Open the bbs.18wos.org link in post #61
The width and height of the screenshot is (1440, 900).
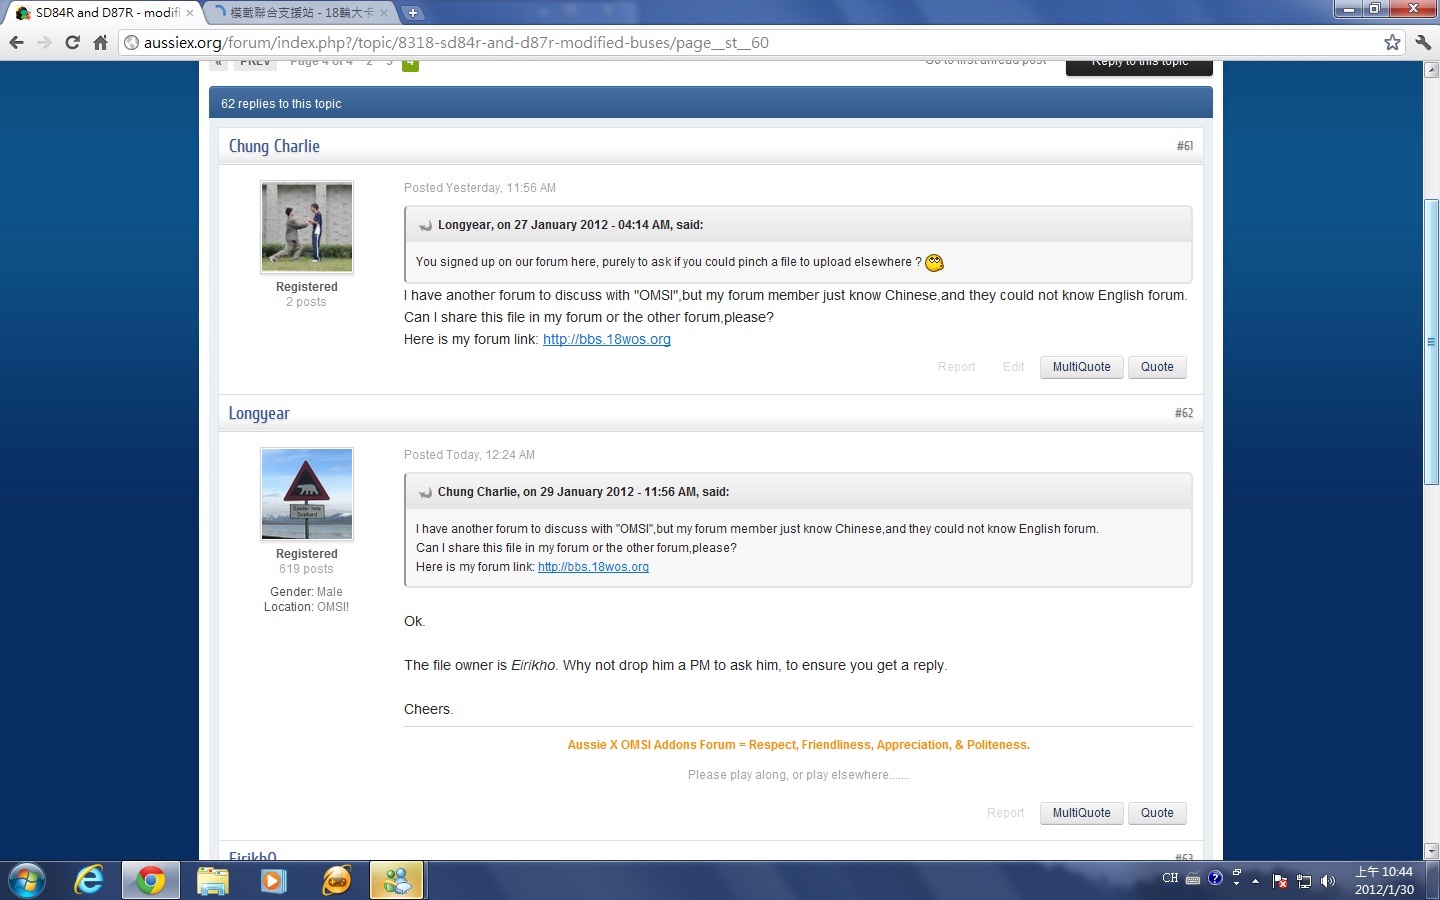[606, 339]
